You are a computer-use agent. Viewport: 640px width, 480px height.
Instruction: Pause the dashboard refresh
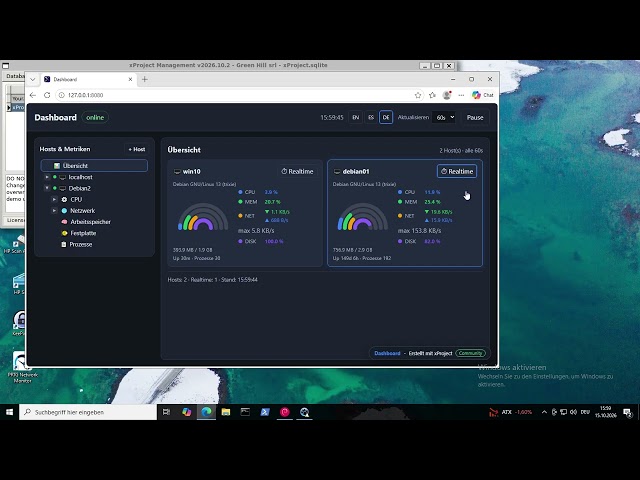coord(475,118)
